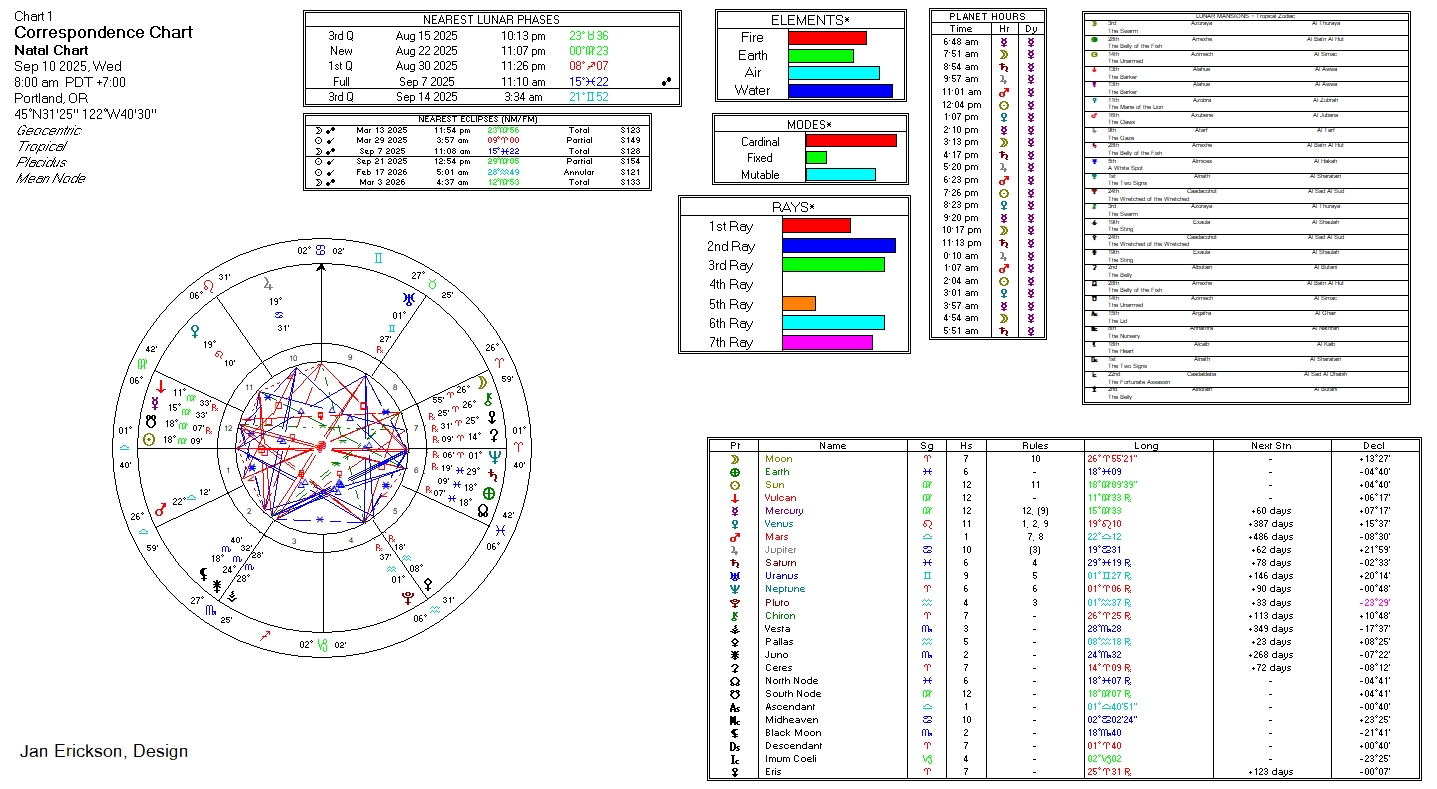Image resolution: width=1437 pixels, height=789 pixels.
Task: Click the Sun glyph on the chart wheel
Action: (x=150, y=439)
